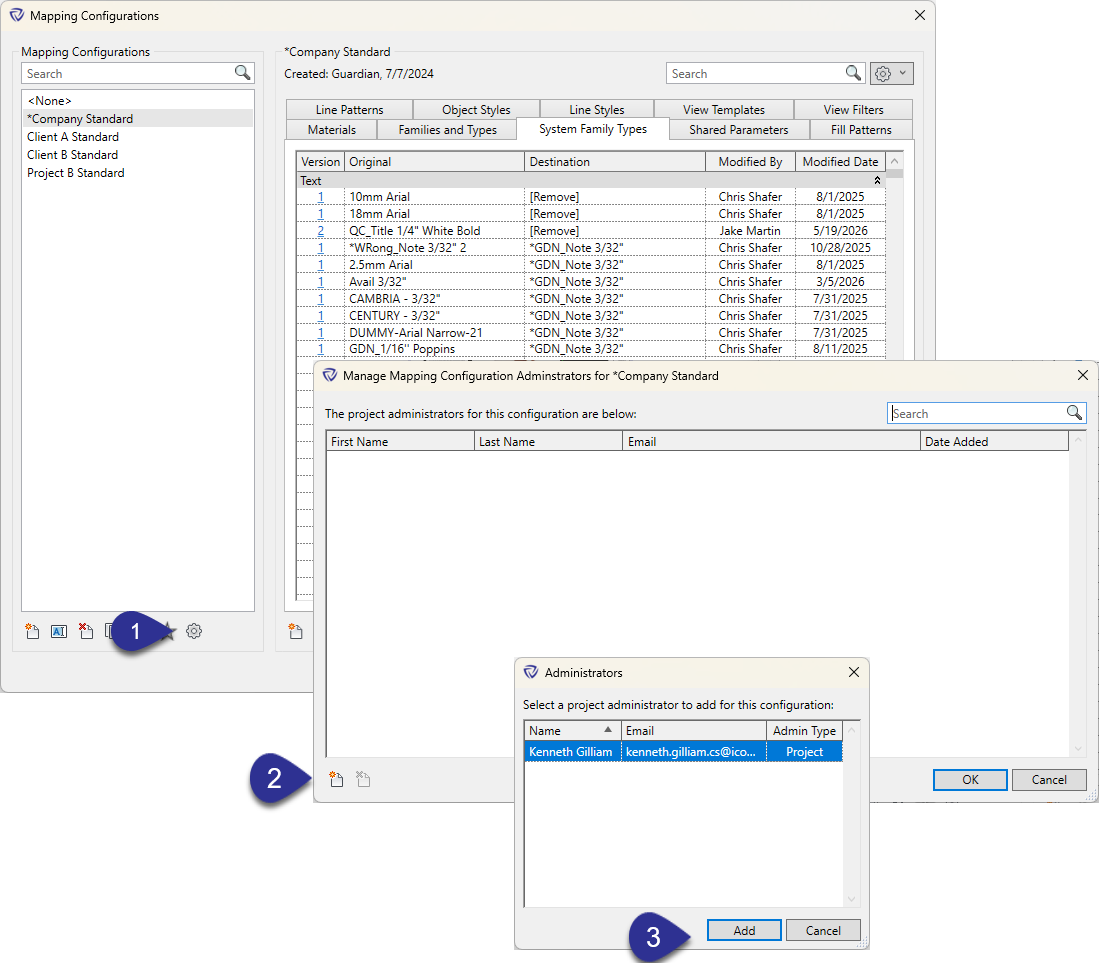Select 18mm Arial original cell
Image resolution: width=1099 pixels, height=963 pixels.
click(x=434, y=214)
